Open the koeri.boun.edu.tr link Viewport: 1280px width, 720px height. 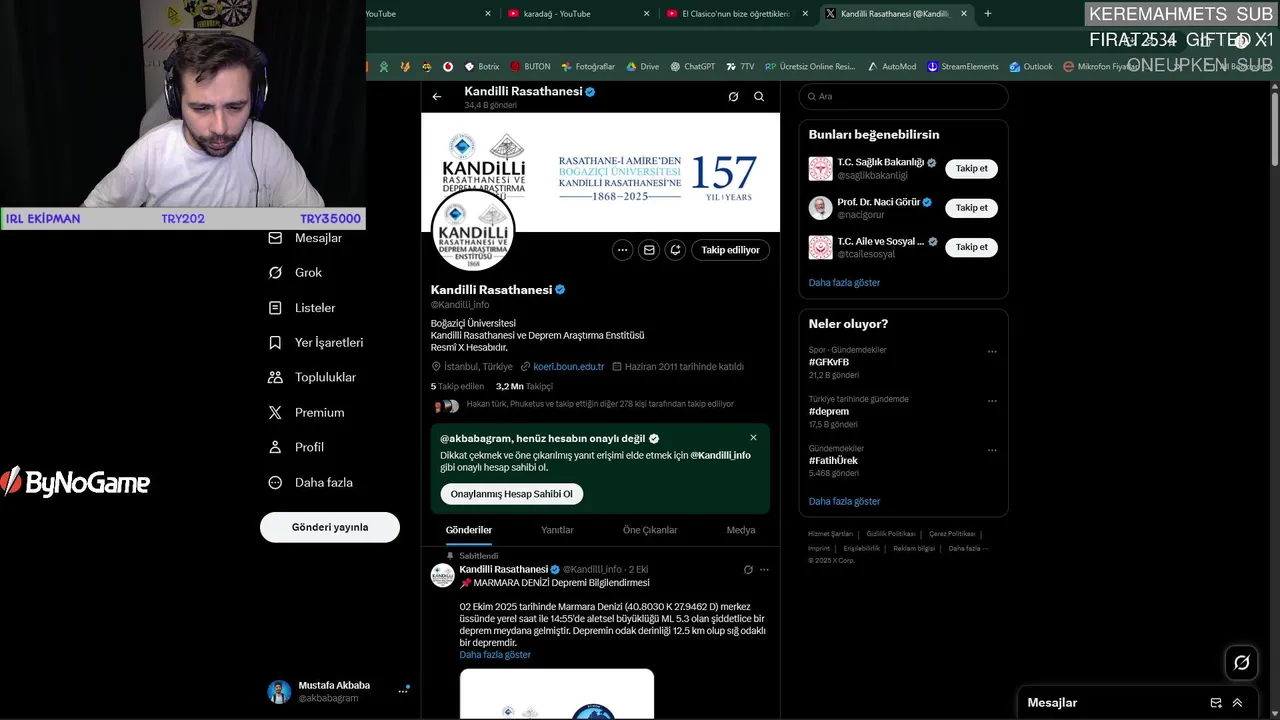click(568, 367)
